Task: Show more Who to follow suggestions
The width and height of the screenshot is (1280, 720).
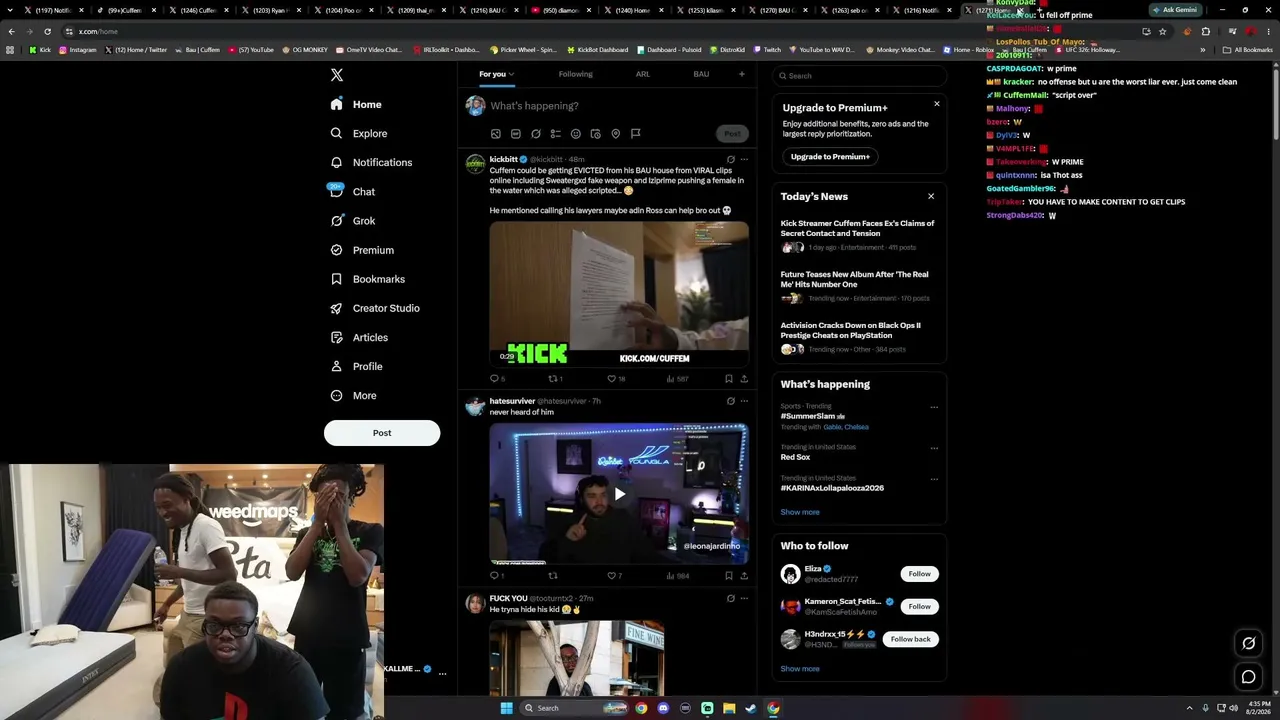Action: click(800, 669)
